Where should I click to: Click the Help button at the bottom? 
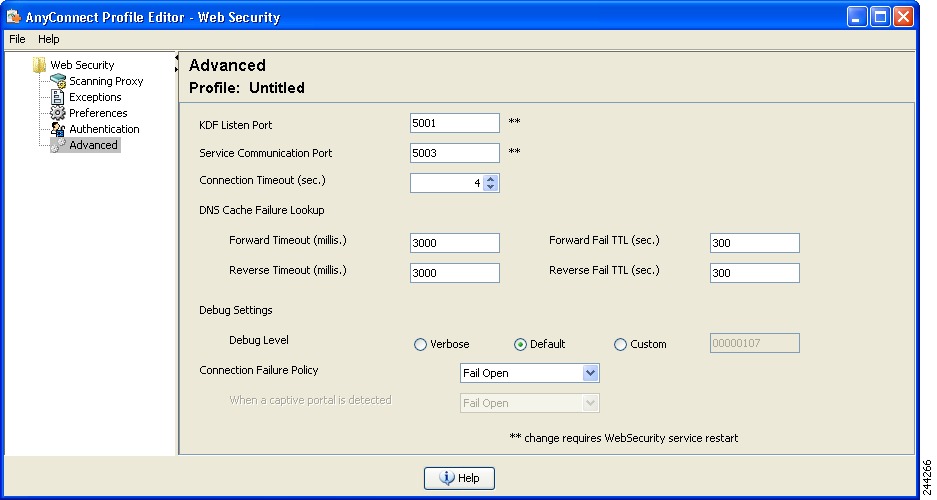460,478
